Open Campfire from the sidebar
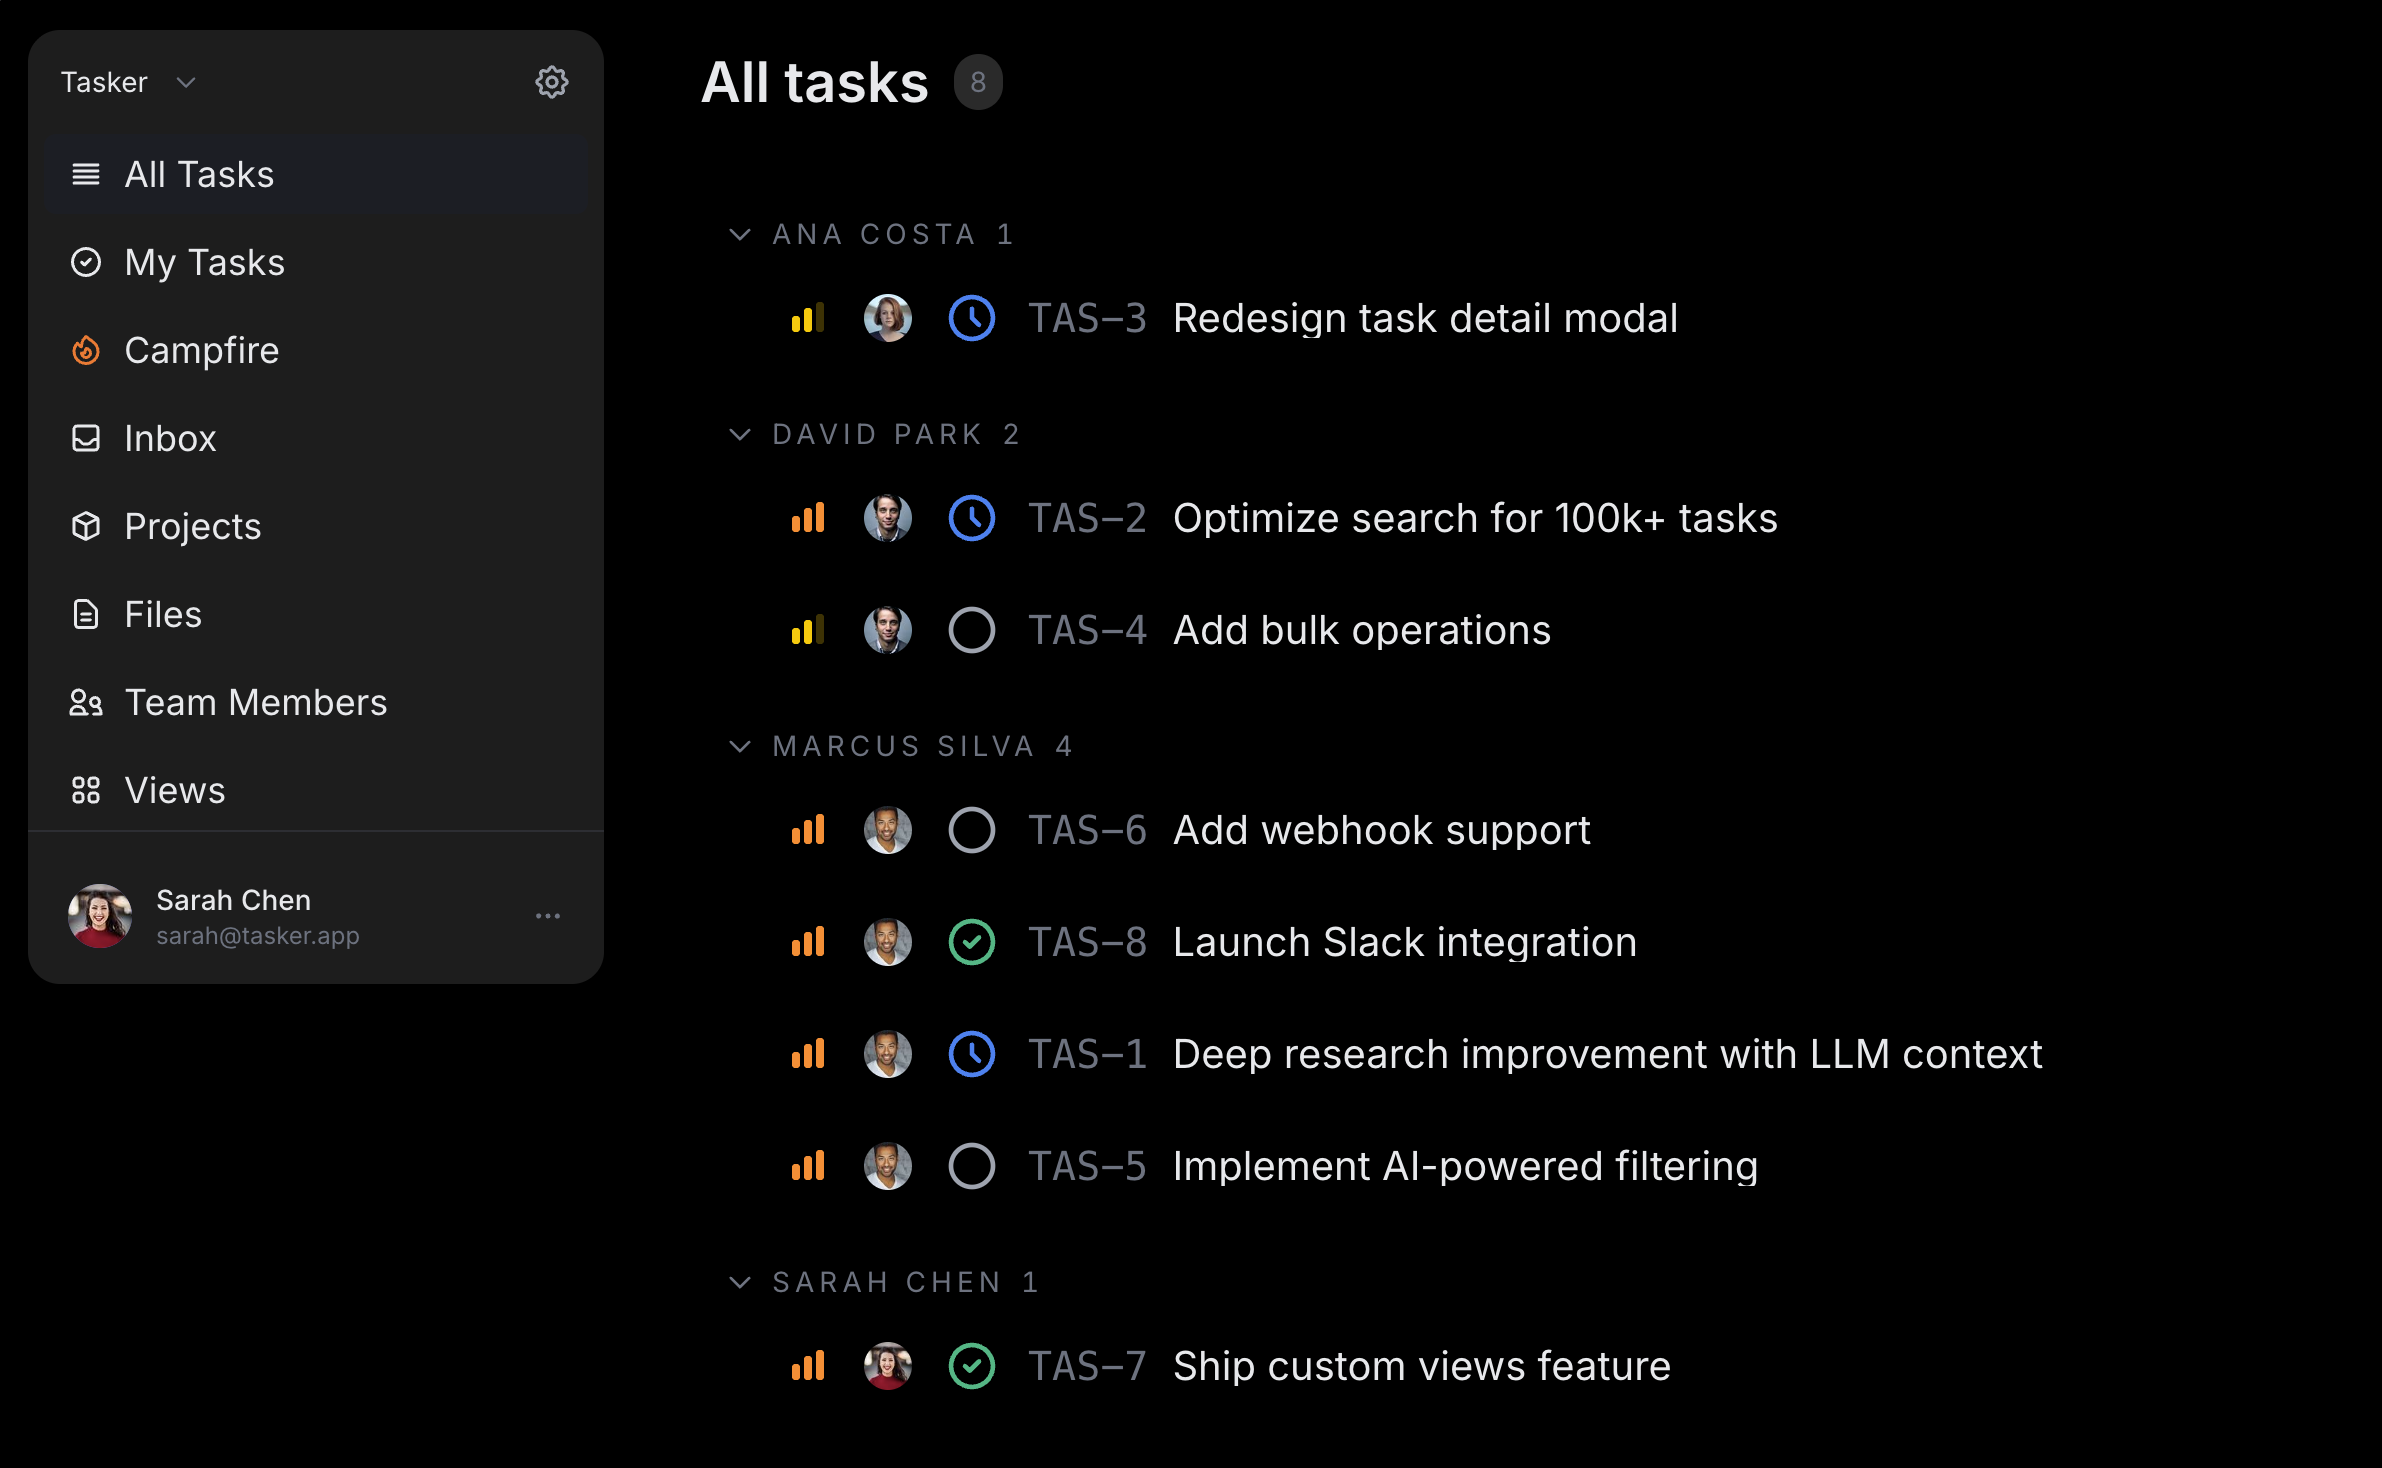 pyautogui.click(x=203, y=350)
